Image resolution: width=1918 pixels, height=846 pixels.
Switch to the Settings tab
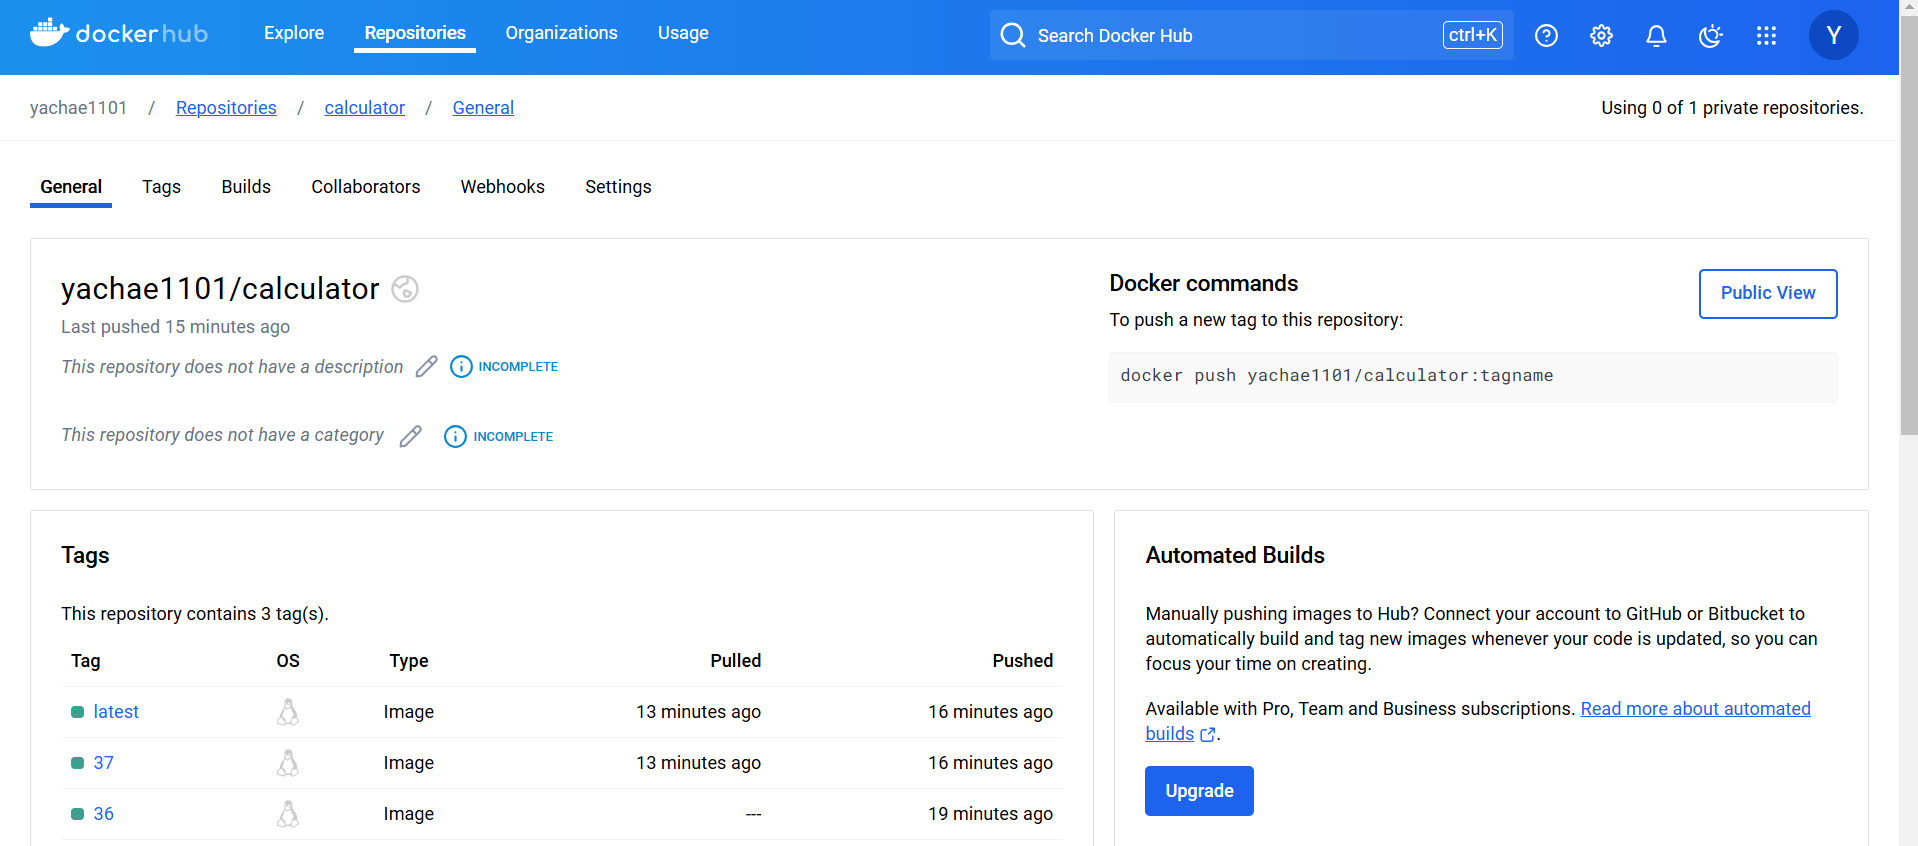[618, 187]
